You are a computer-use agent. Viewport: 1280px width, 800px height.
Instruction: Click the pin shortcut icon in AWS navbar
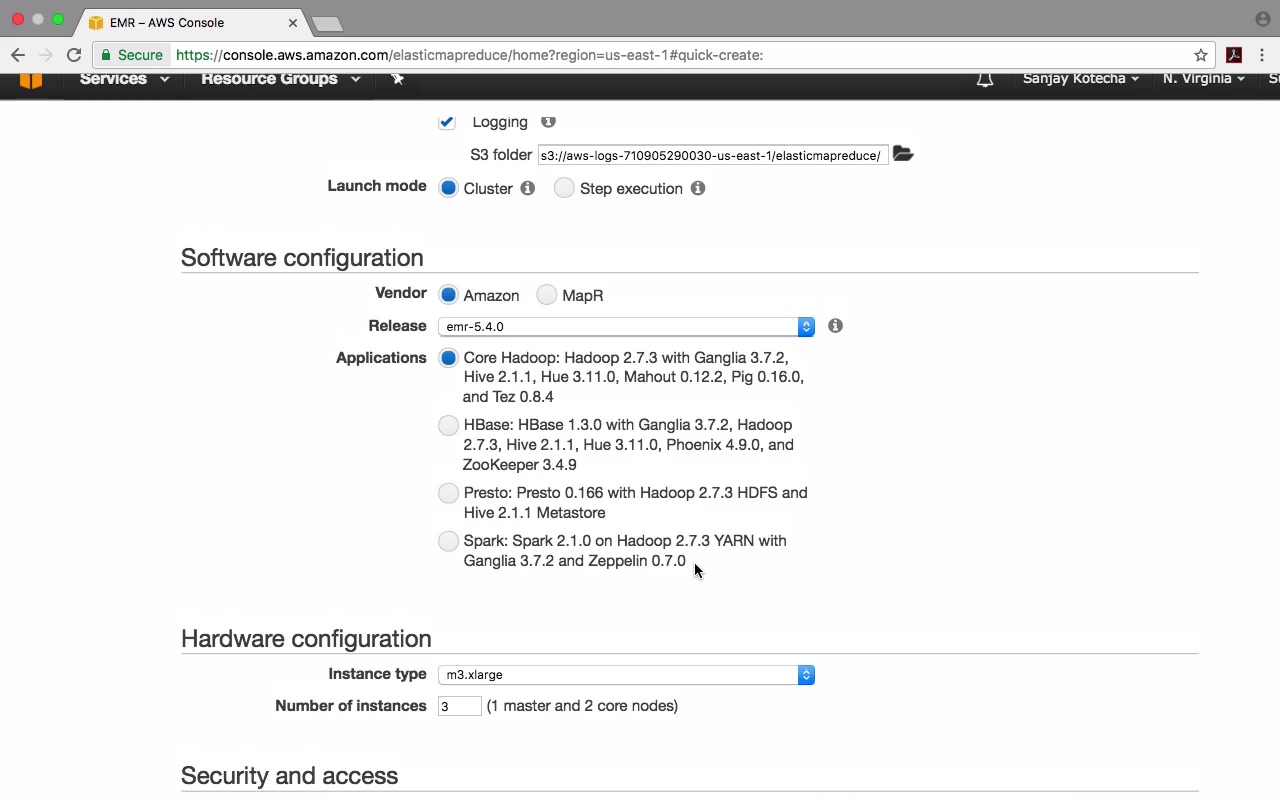397,79
